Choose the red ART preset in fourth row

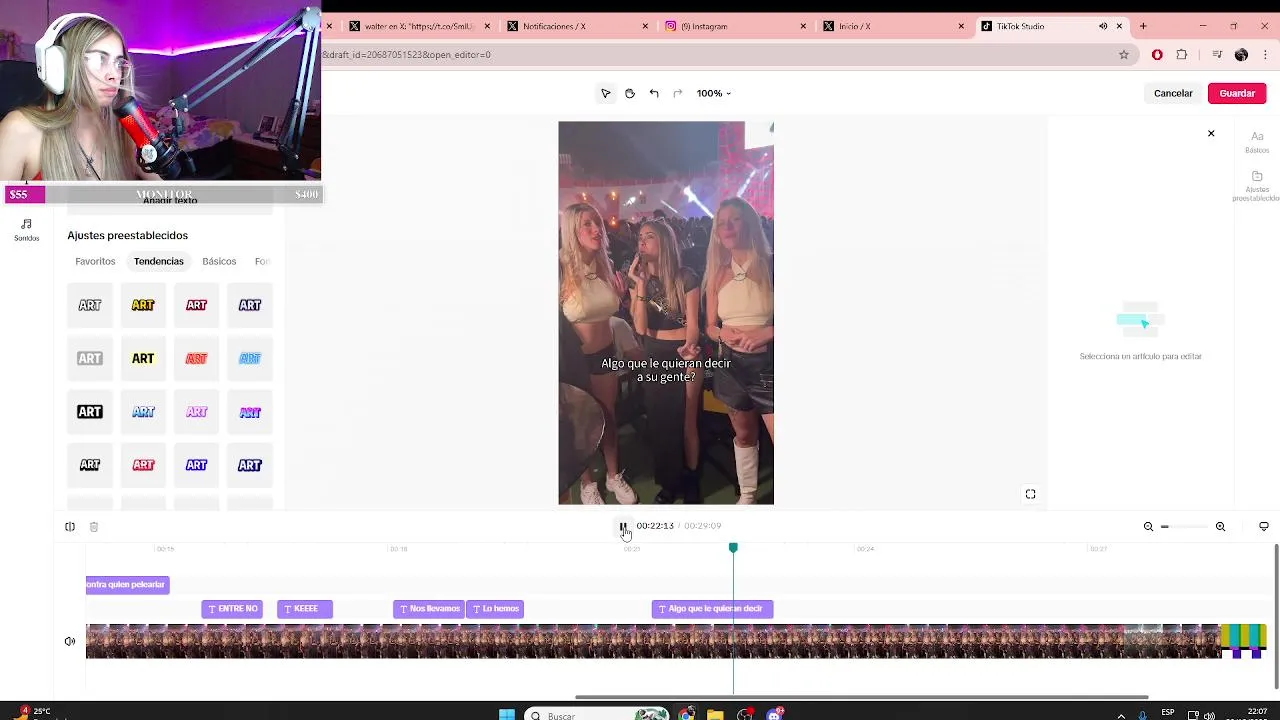pos(143,465)
